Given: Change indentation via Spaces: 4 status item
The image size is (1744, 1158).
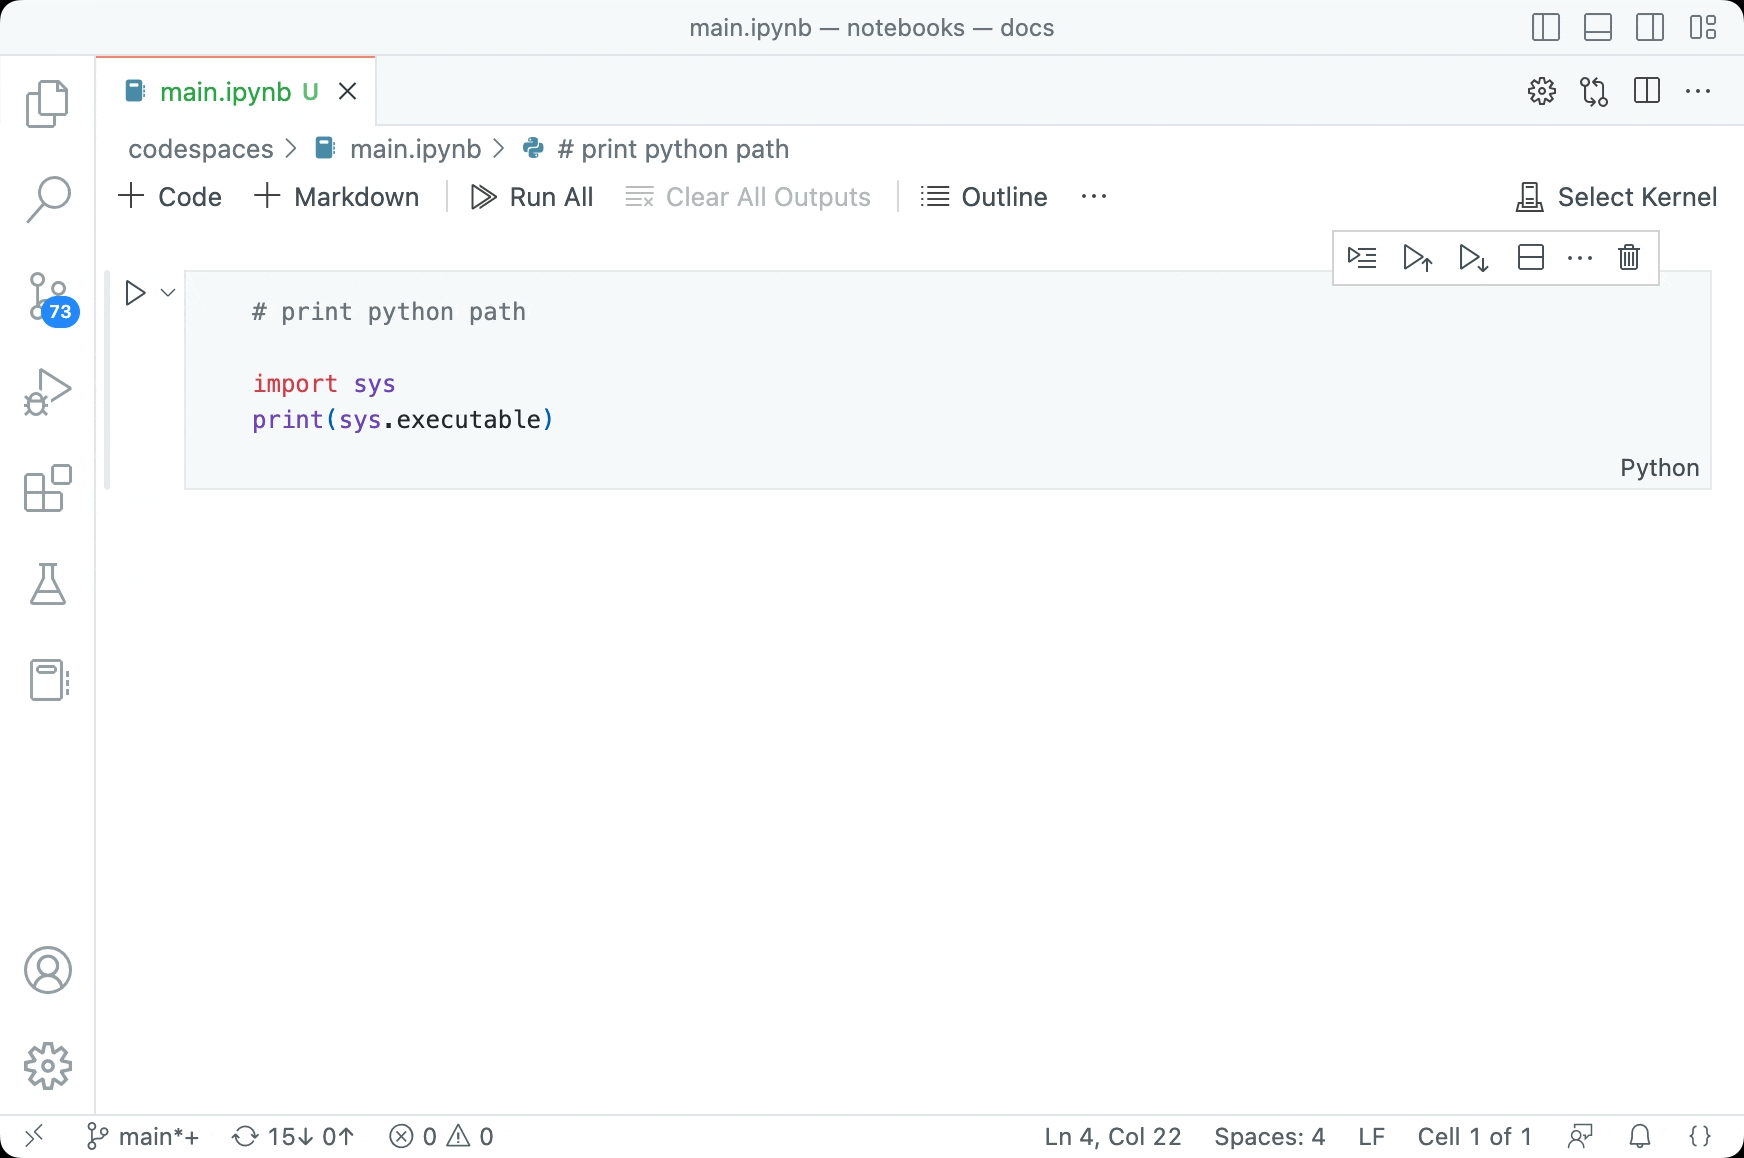Looking at the screenshot, I should coord(1269,1136).
